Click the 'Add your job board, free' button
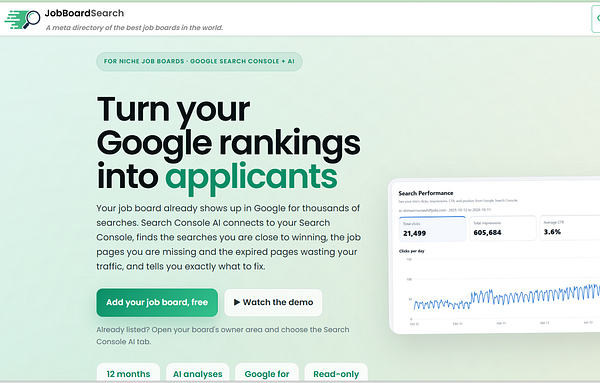 click(x=157, y=302)
